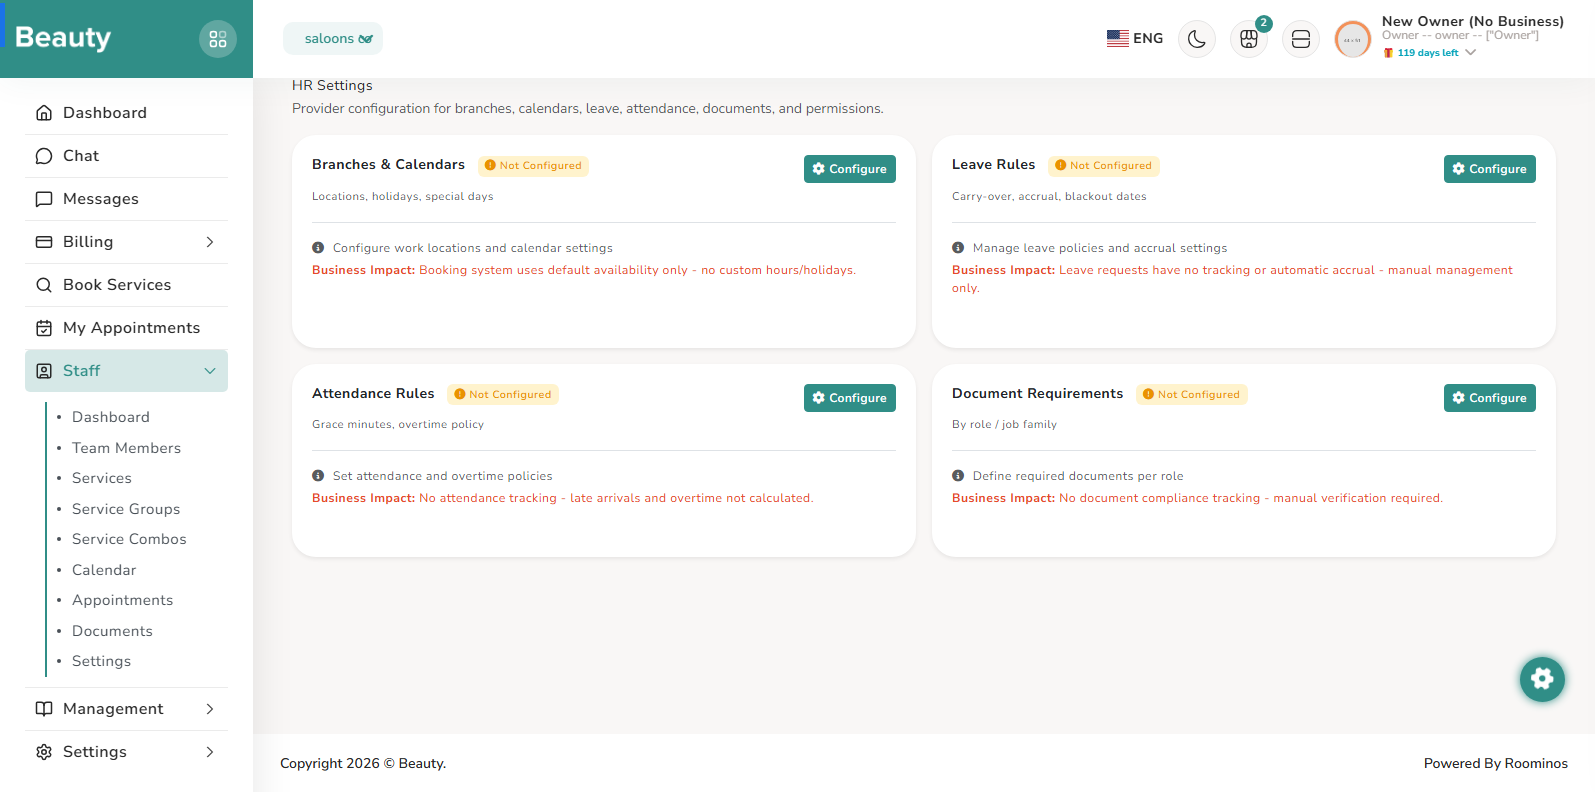This screenshot has height=792, width=1595.
Task: Click the user avatar icon
Action: [x=1353, y=40]
